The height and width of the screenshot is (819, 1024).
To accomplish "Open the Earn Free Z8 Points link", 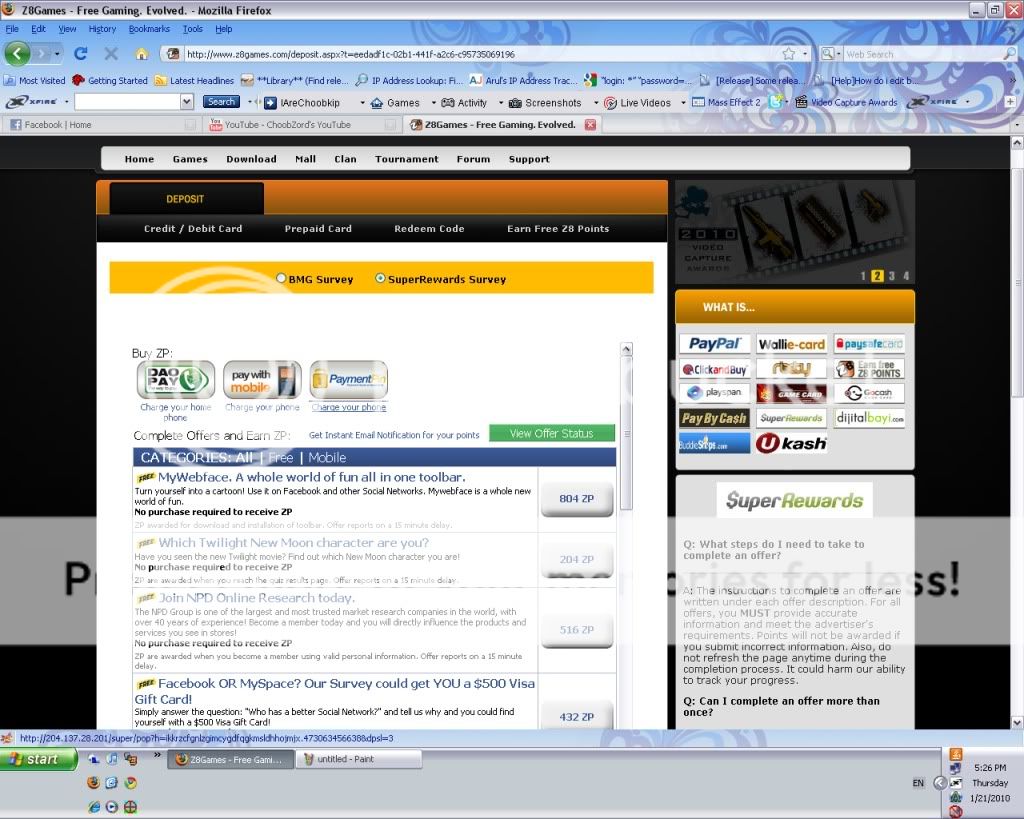I will 557,229.
